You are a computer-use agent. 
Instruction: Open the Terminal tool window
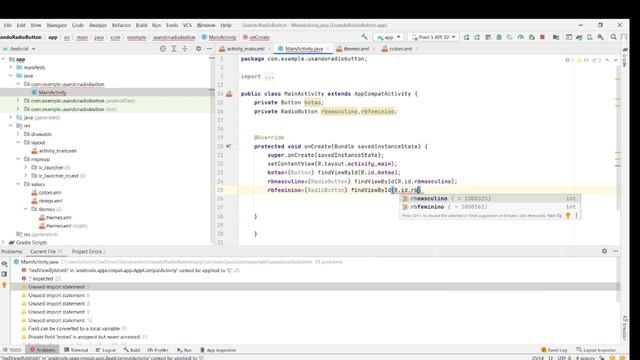[x=76, y=350]
